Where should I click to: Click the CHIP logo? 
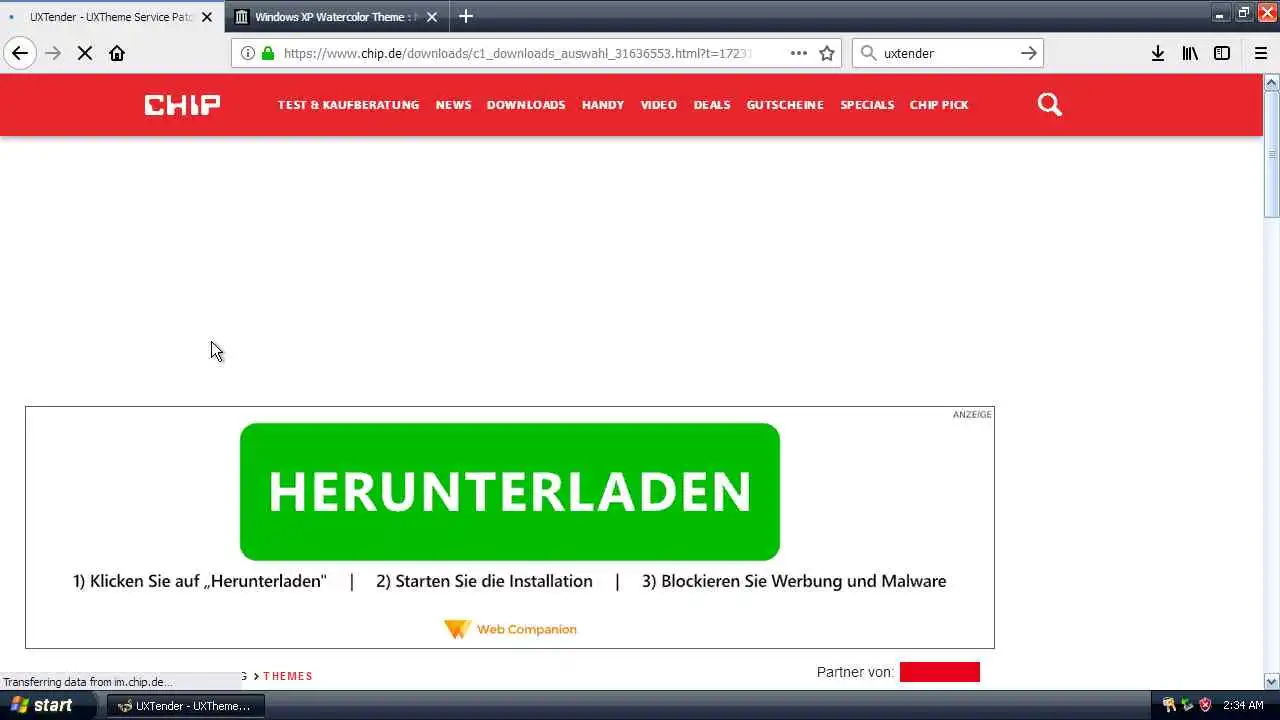click(182, 105)
